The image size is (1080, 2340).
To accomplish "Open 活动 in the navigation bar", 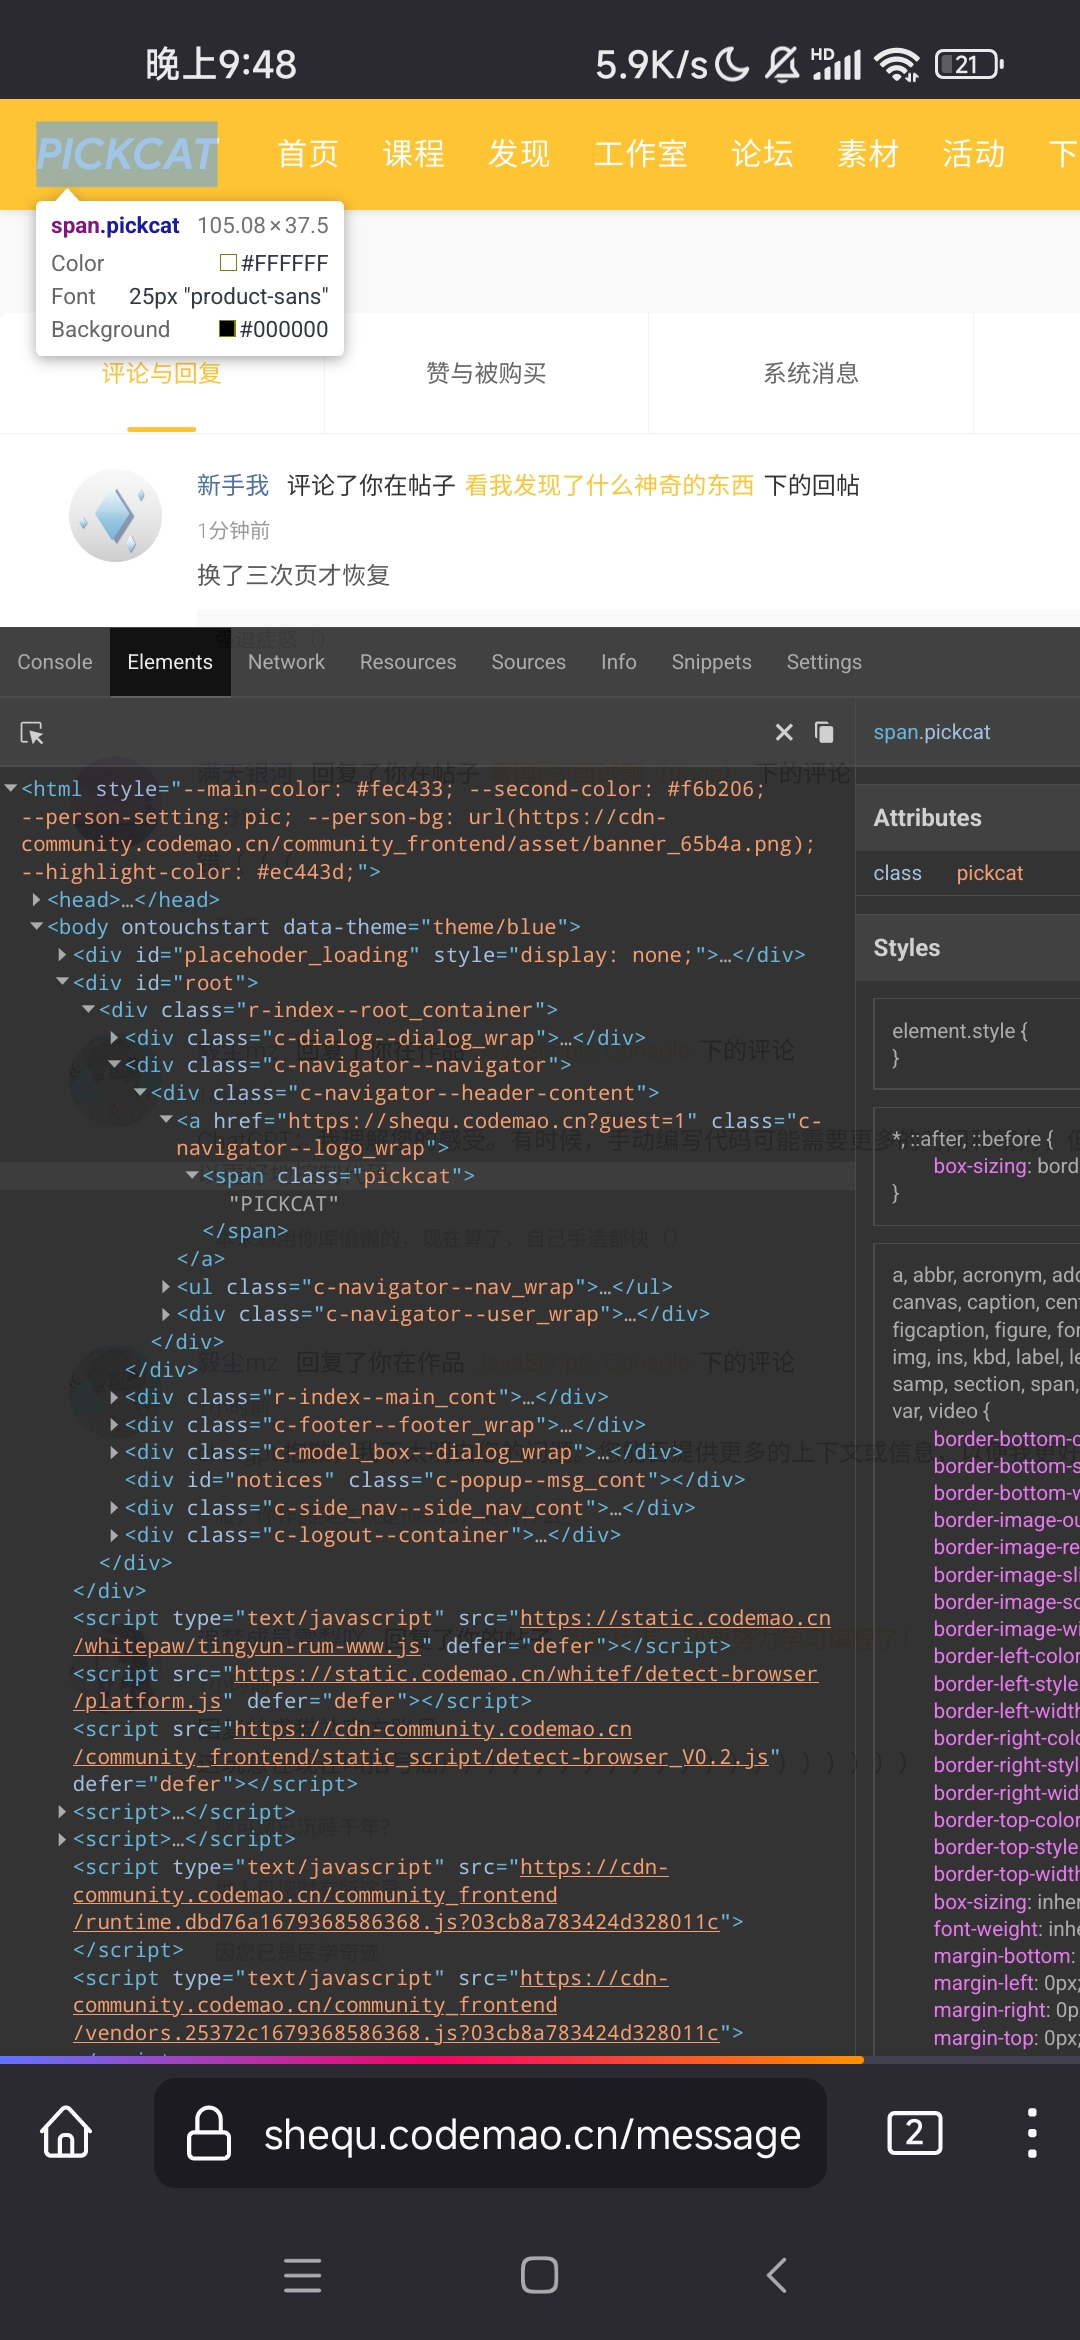I will tap(974, 154).
